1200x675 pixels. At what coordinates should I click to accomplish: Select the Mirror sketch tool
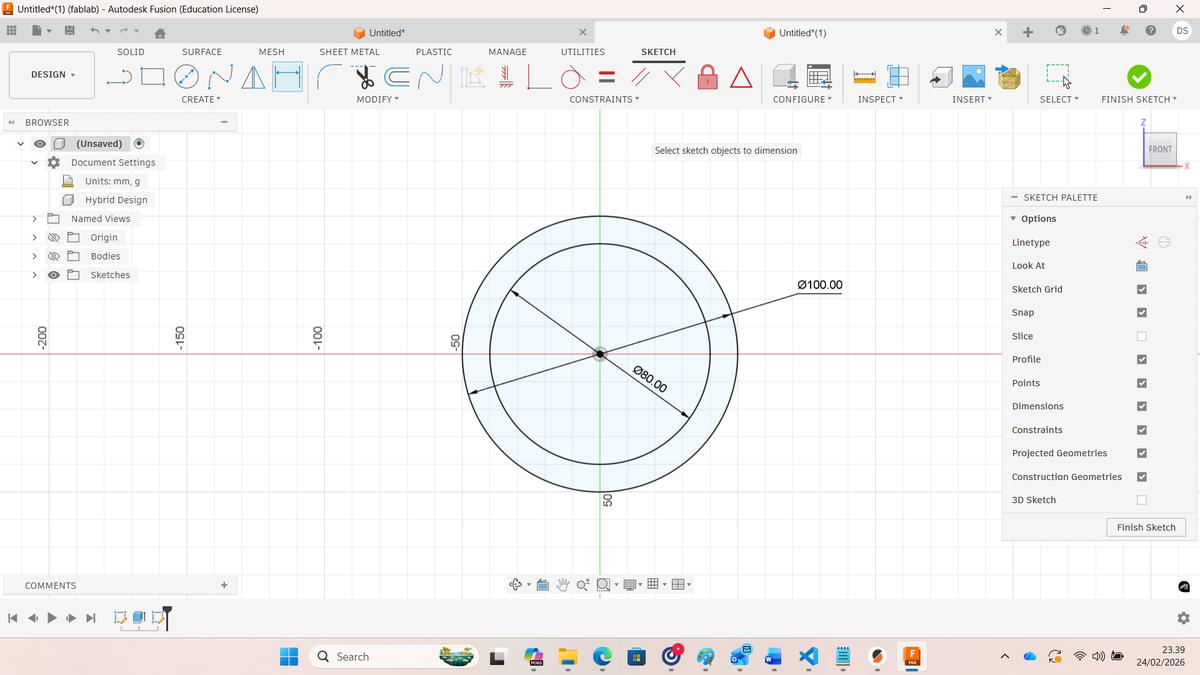253,77
